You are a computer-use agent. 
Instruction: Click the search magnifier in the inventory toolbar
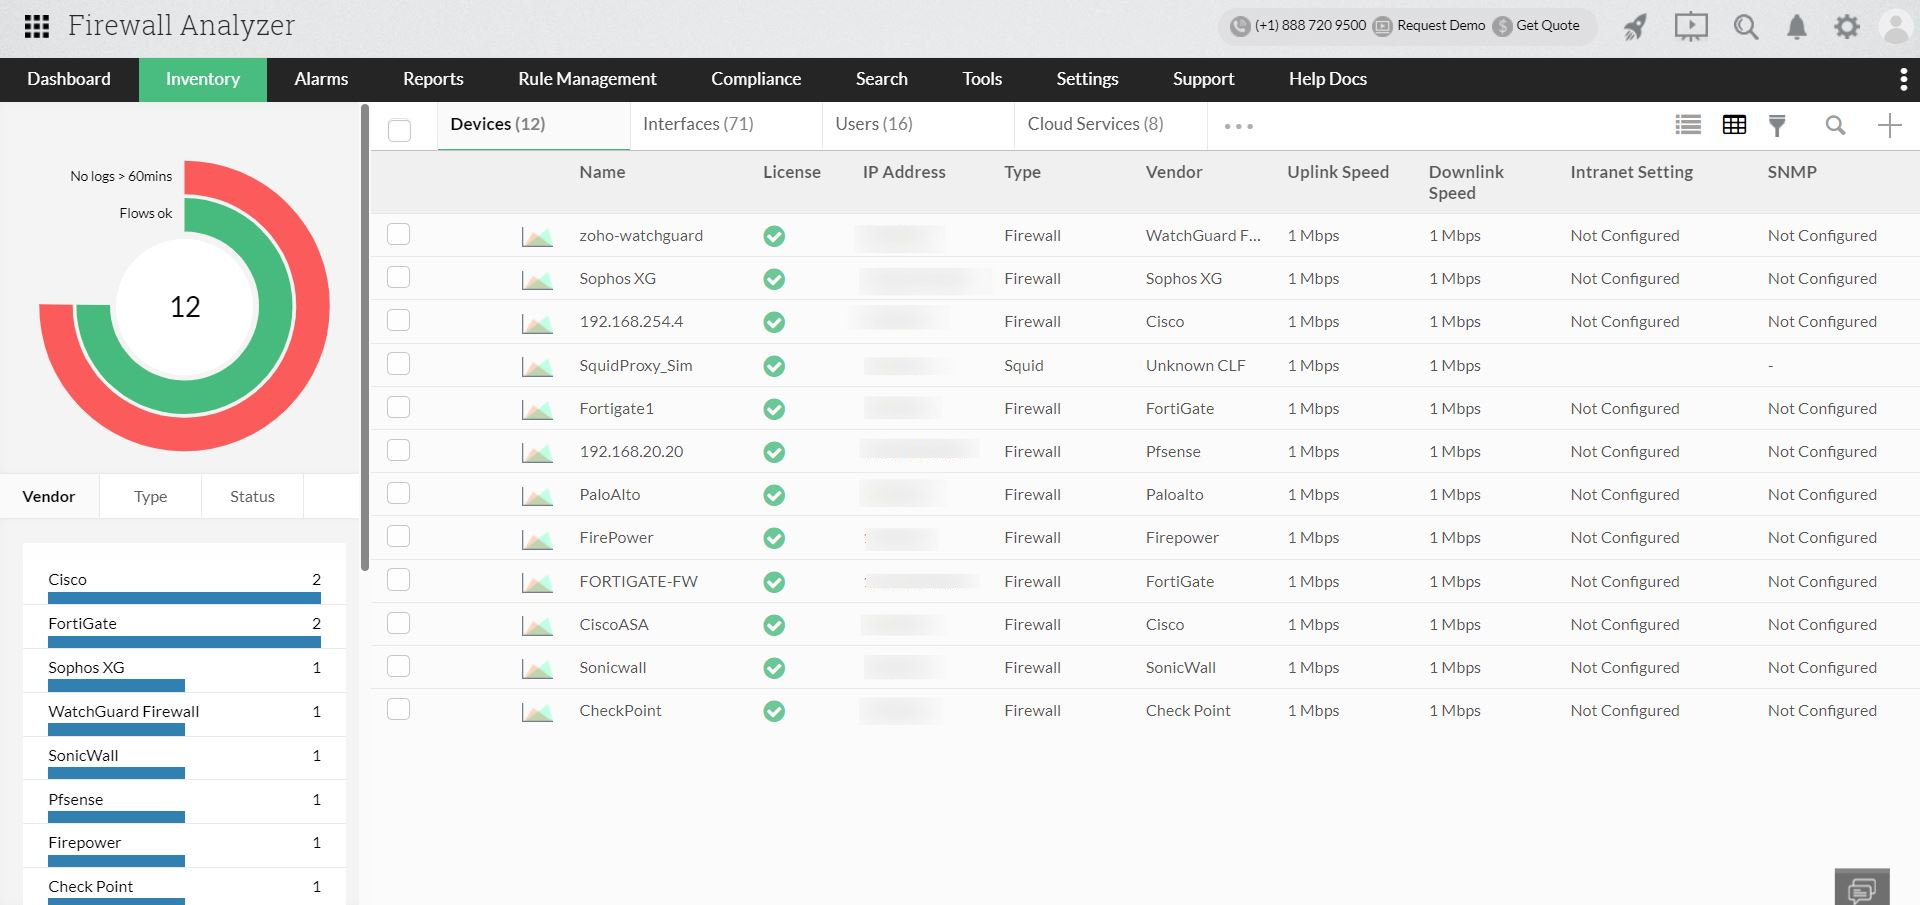[x=1835, y=126]
